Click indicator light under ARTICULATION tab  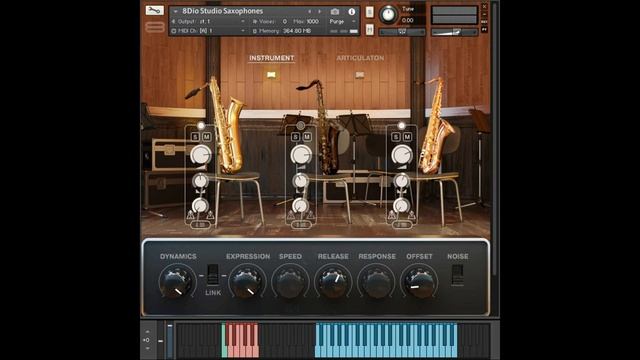pos(360,75)
